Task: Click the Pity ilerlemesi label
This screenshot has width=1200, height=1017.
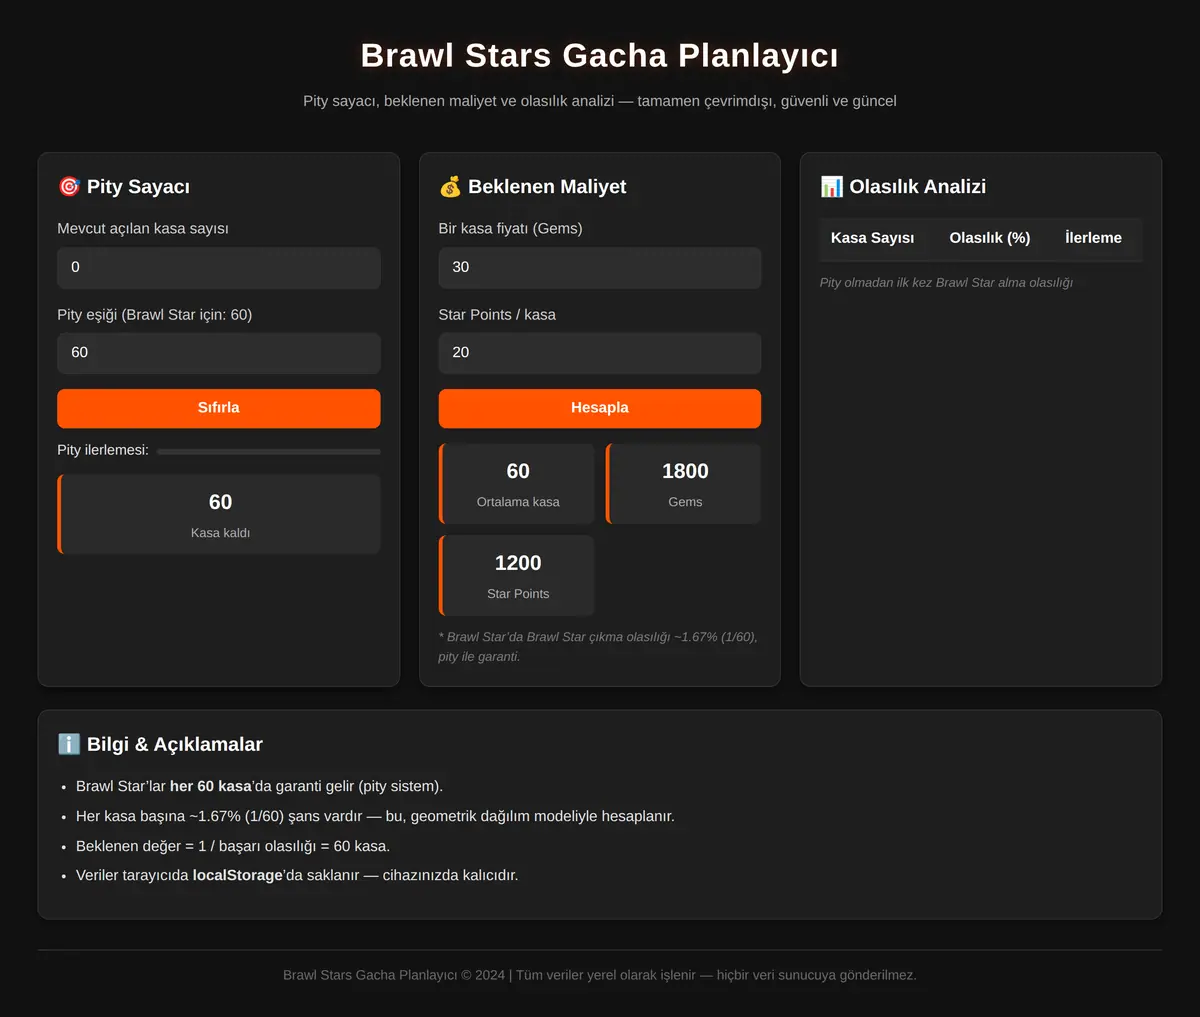Action: click(103, 450)
